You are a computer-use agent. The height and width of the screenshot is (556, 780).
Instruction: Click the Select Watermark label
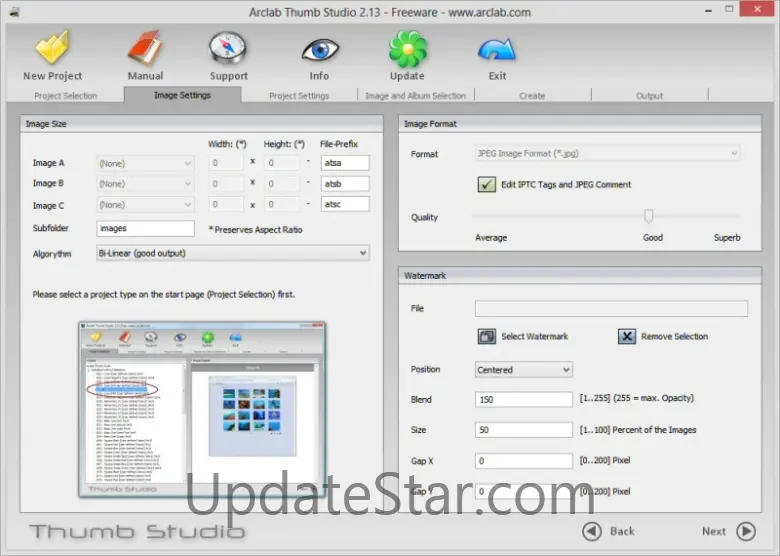535,336
